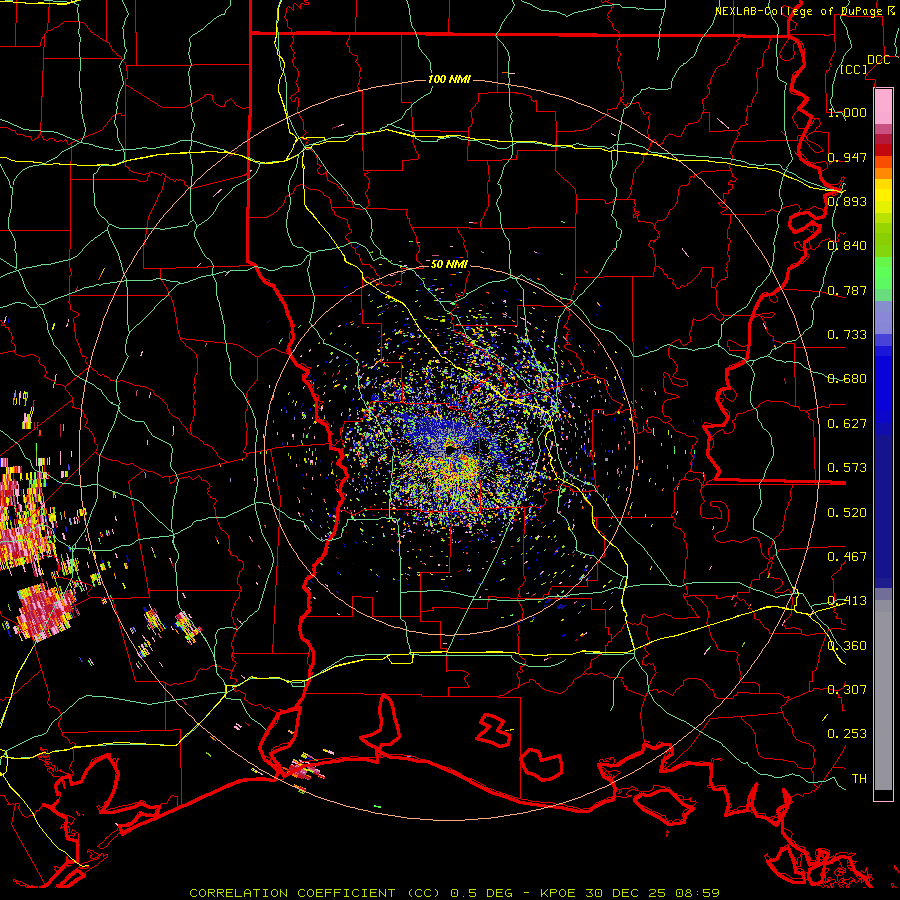900x900 pixels.
Task: Click the TH label at the scale bottom
Action: coord(859,779)
